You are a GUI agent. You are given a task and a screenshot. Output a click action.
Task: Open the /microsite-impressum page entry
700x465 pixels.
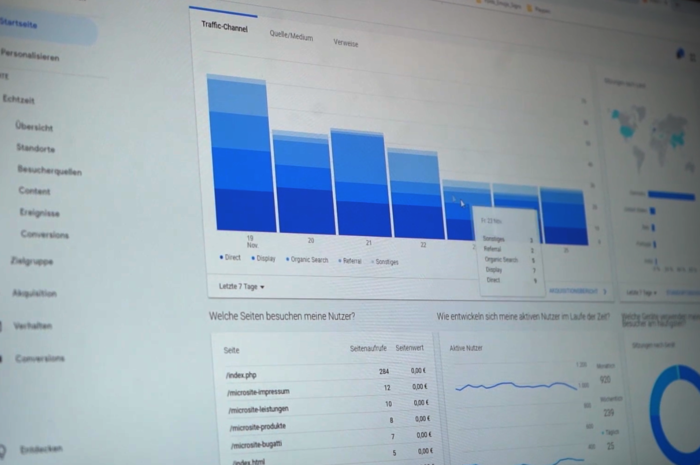click(x=260, y=392)
